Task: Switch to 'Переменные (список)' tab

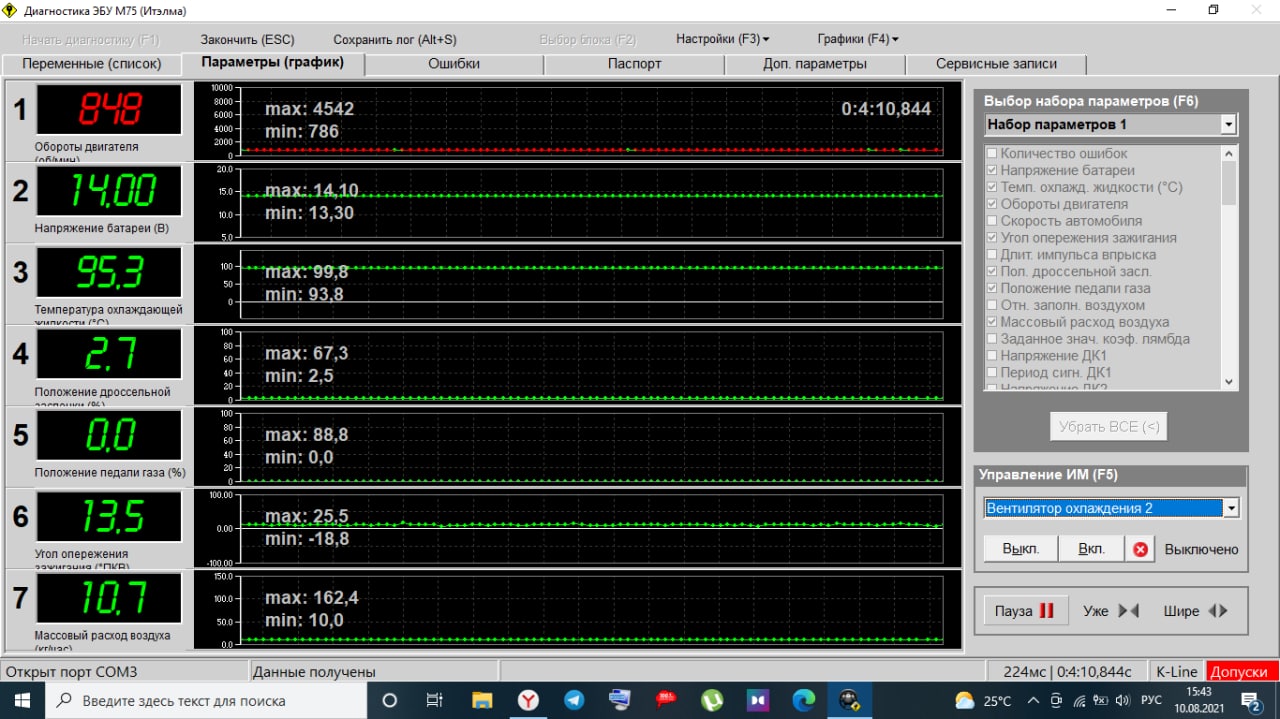Action: point(91,64)
